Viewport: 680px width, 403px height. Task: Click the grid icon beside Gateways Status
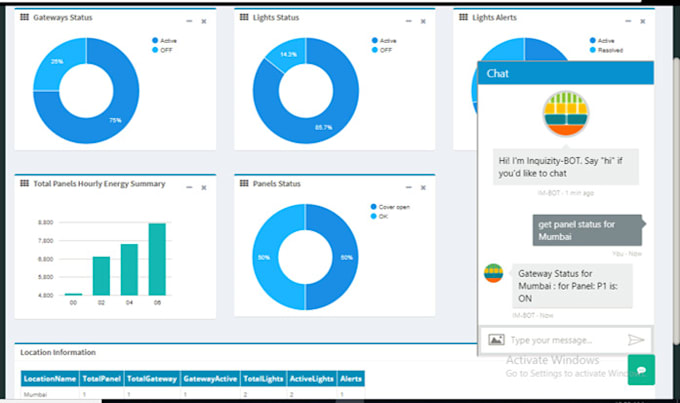click(24, 17)
